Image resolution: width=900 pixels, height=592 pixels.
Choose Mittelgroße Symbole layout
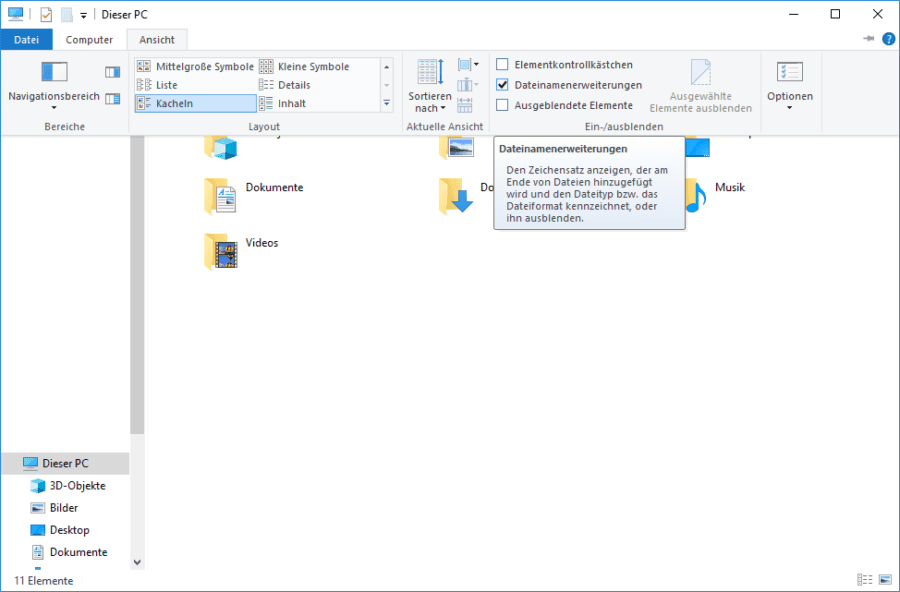(x=195, y=67)
